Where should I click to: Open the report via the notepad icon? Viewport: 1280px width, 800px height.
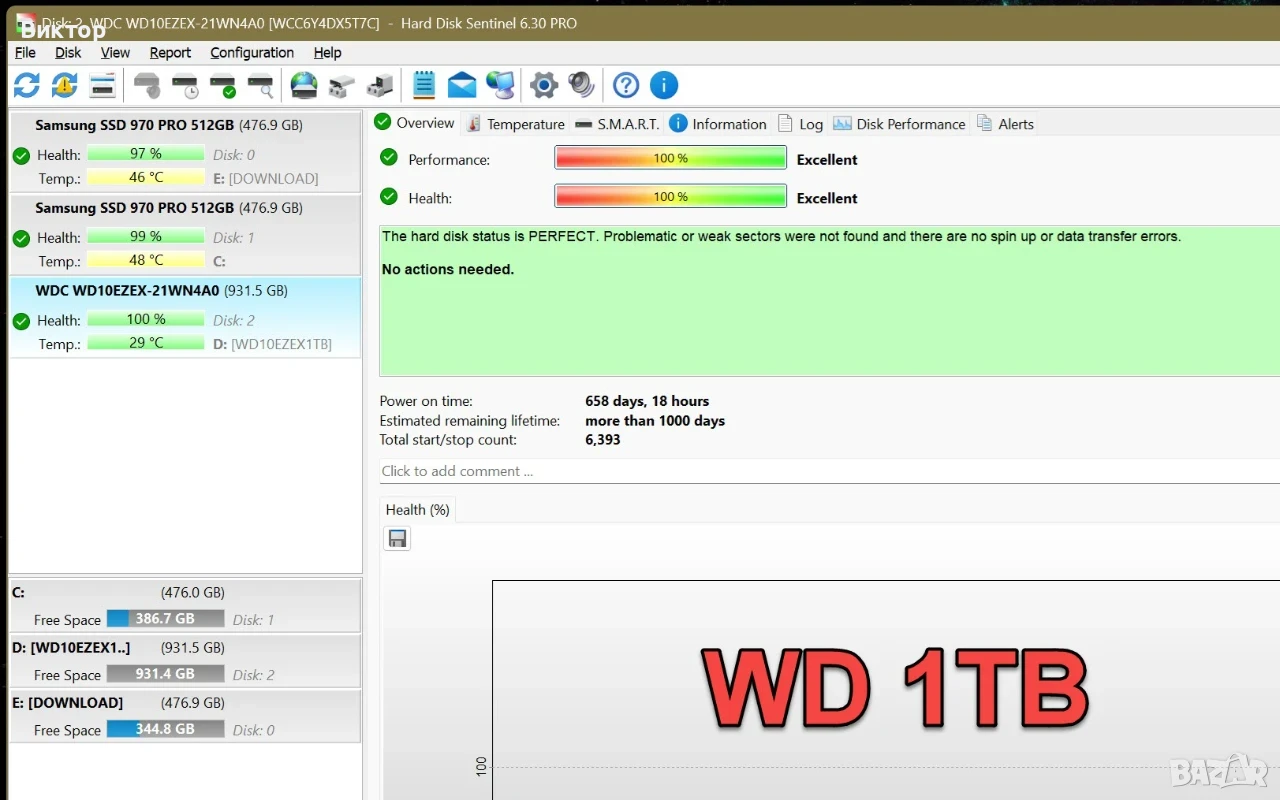pos(424,85)
